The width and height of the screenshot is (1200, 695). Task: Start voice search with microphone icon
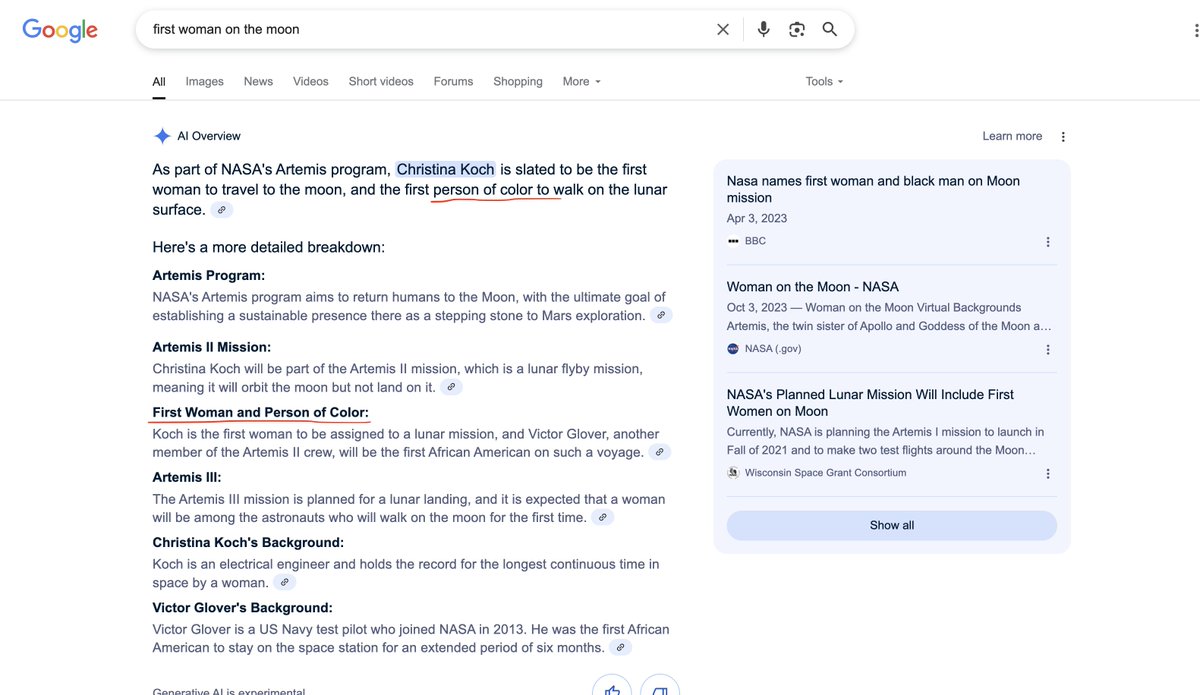click(x=764, y=30)
